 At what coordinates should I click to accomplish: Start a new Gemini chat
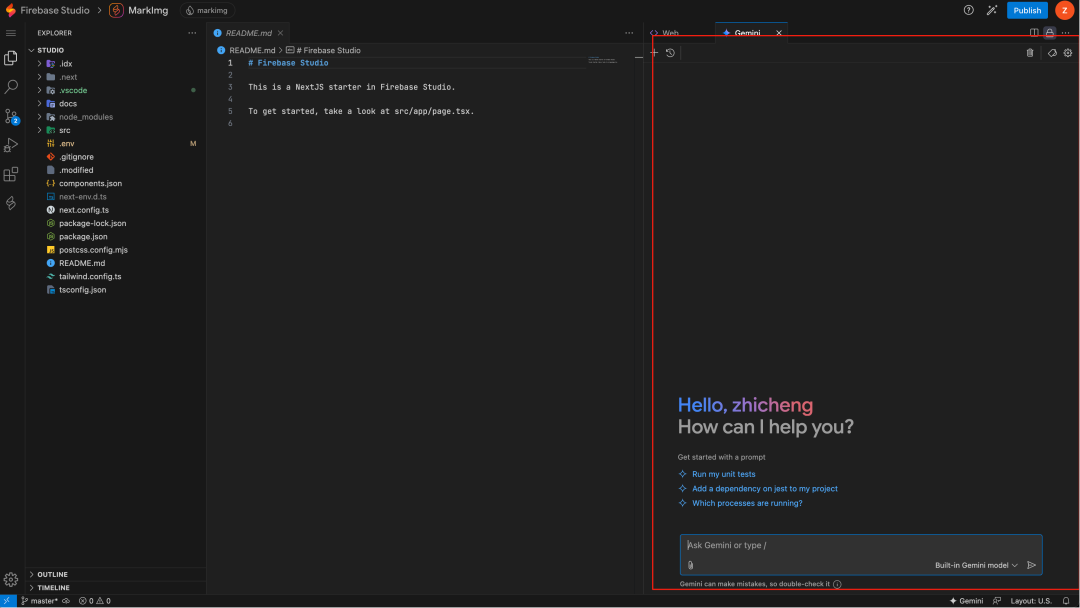pyautogui.click(x=654, y=52)
